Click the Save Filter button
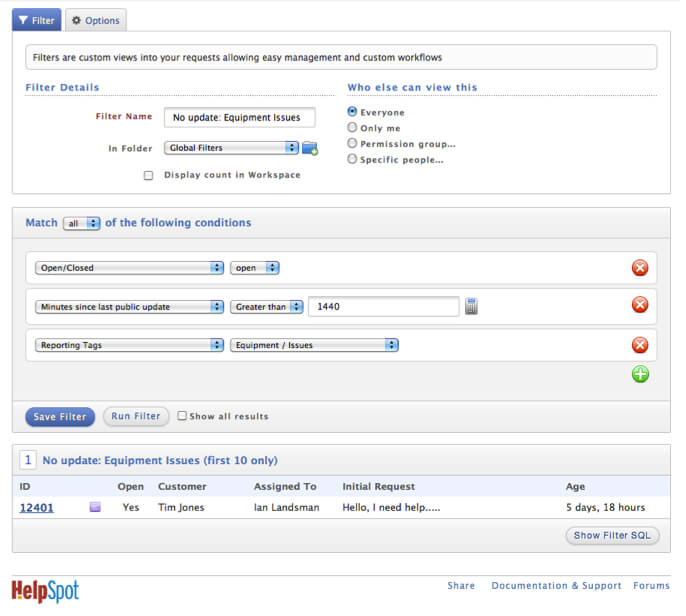686x616 pixels. click(60, 416)
